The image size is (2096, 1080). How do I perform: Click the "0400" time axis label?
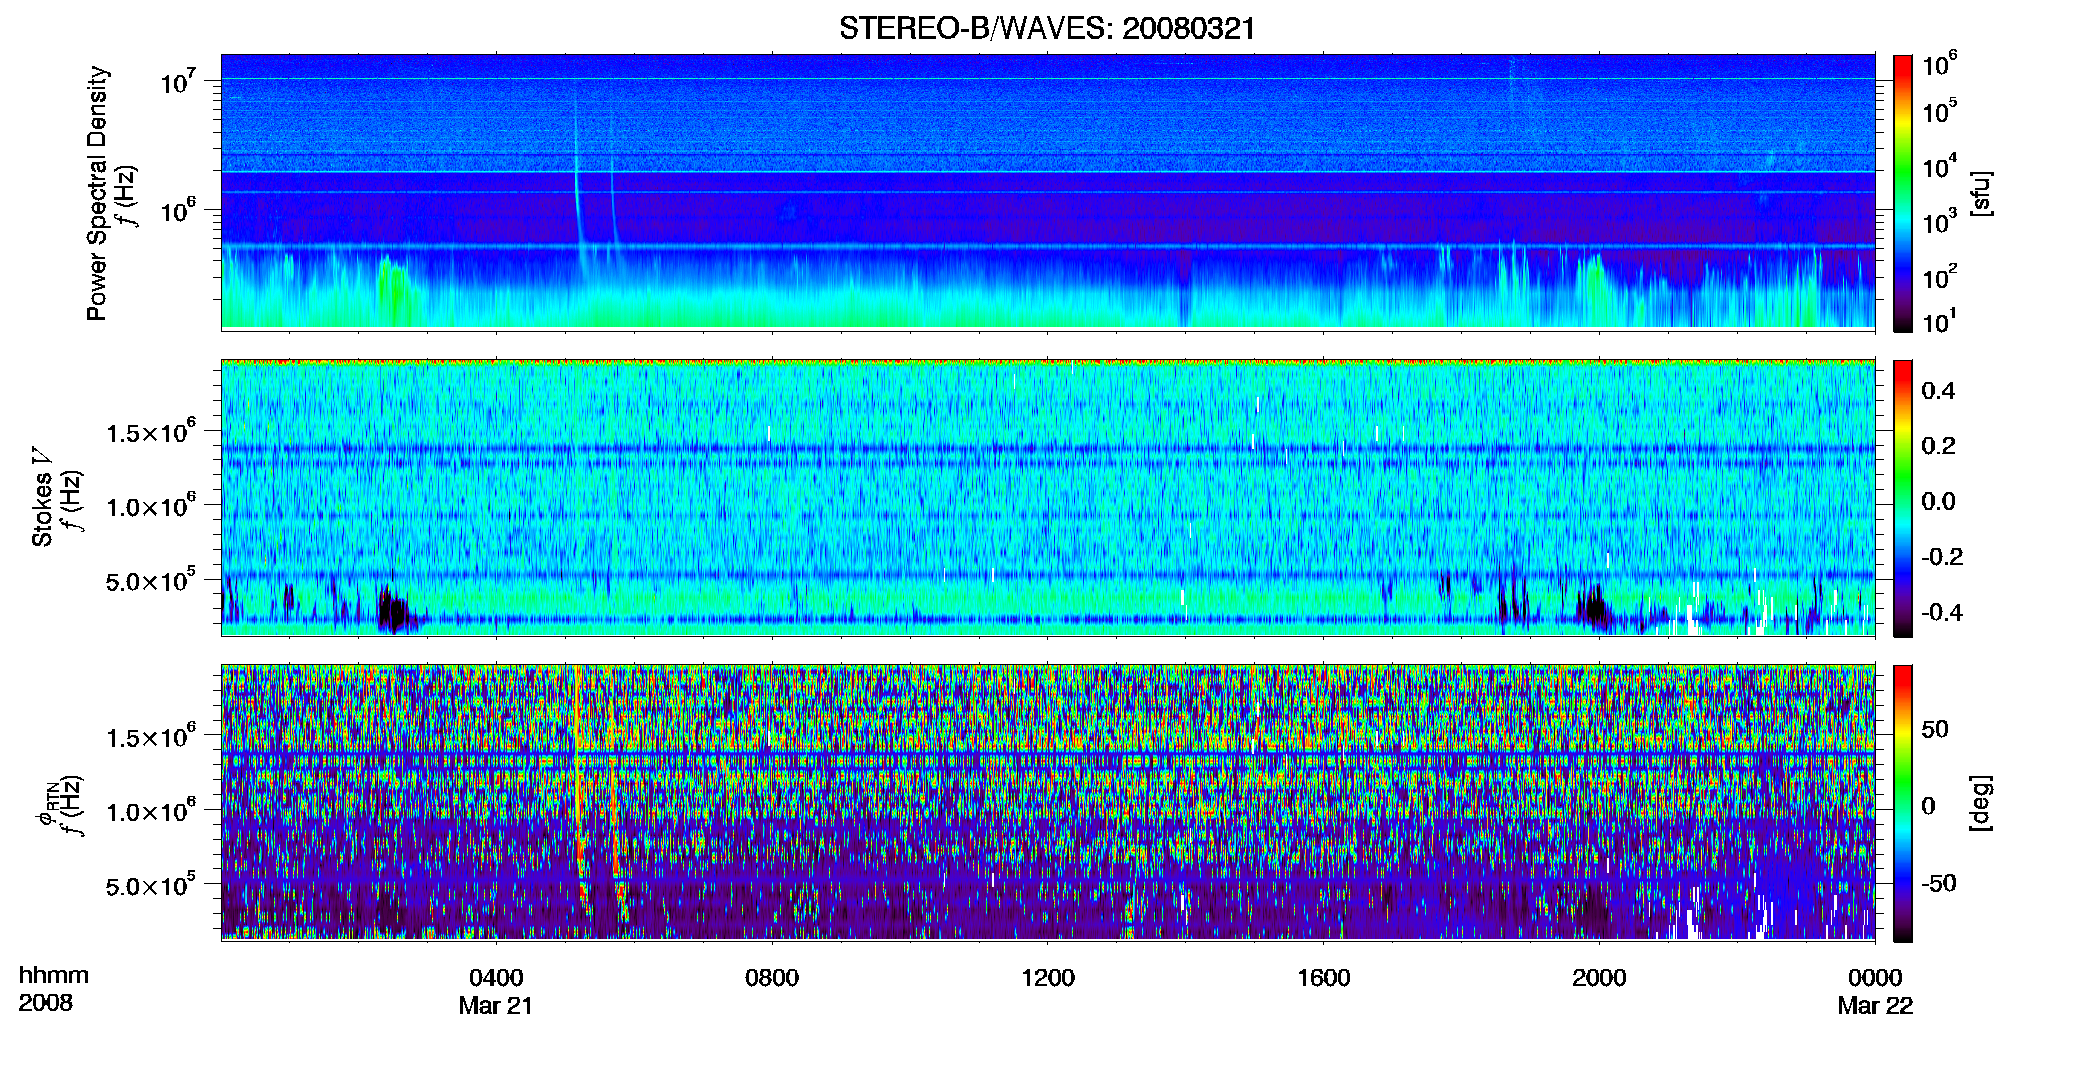click(496, 978)
